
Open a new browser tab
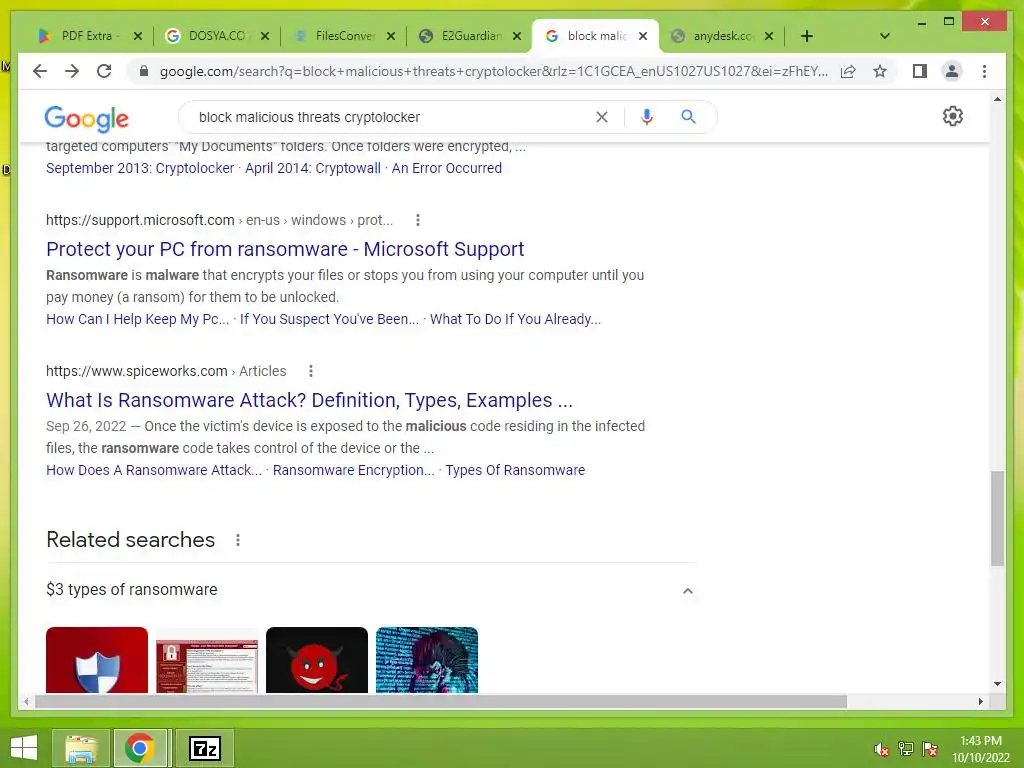click(807, 36)
